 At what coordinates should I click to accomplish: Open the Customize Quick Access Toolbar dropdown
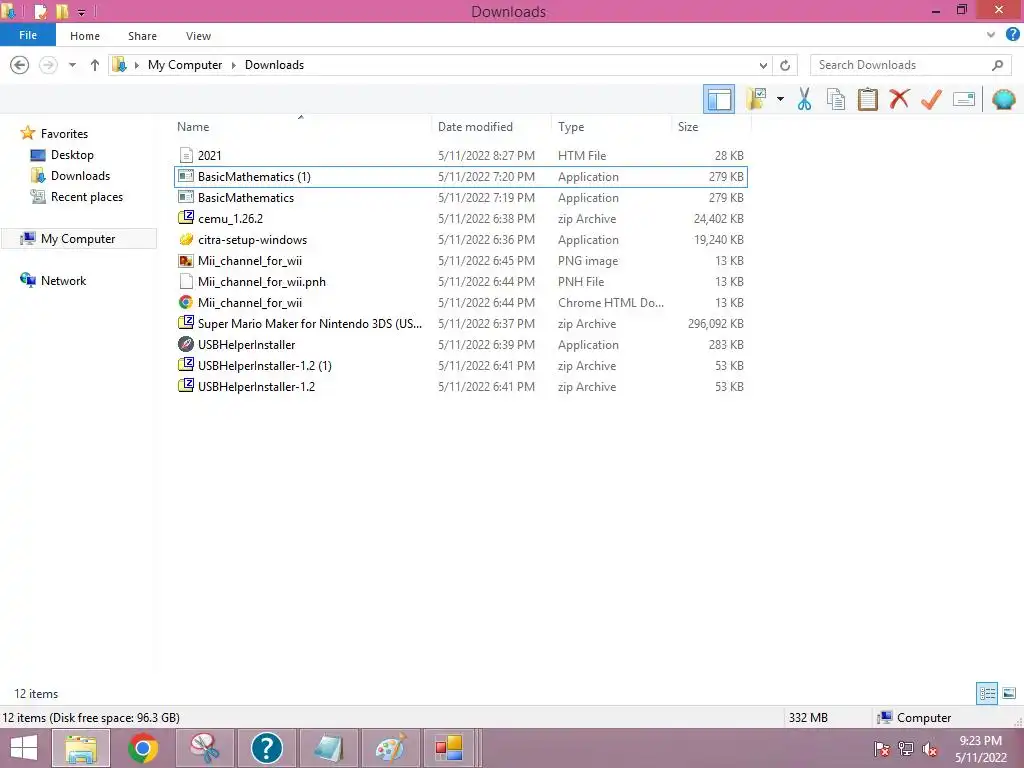82,12
